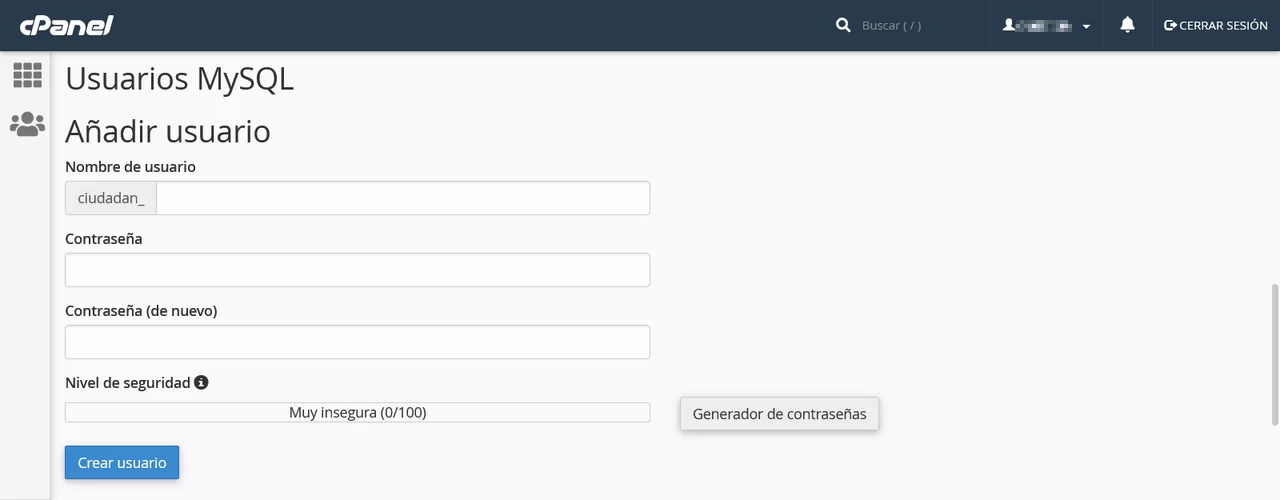
Task: Click the search magnifier icon
Action: (x=843, y=25)
